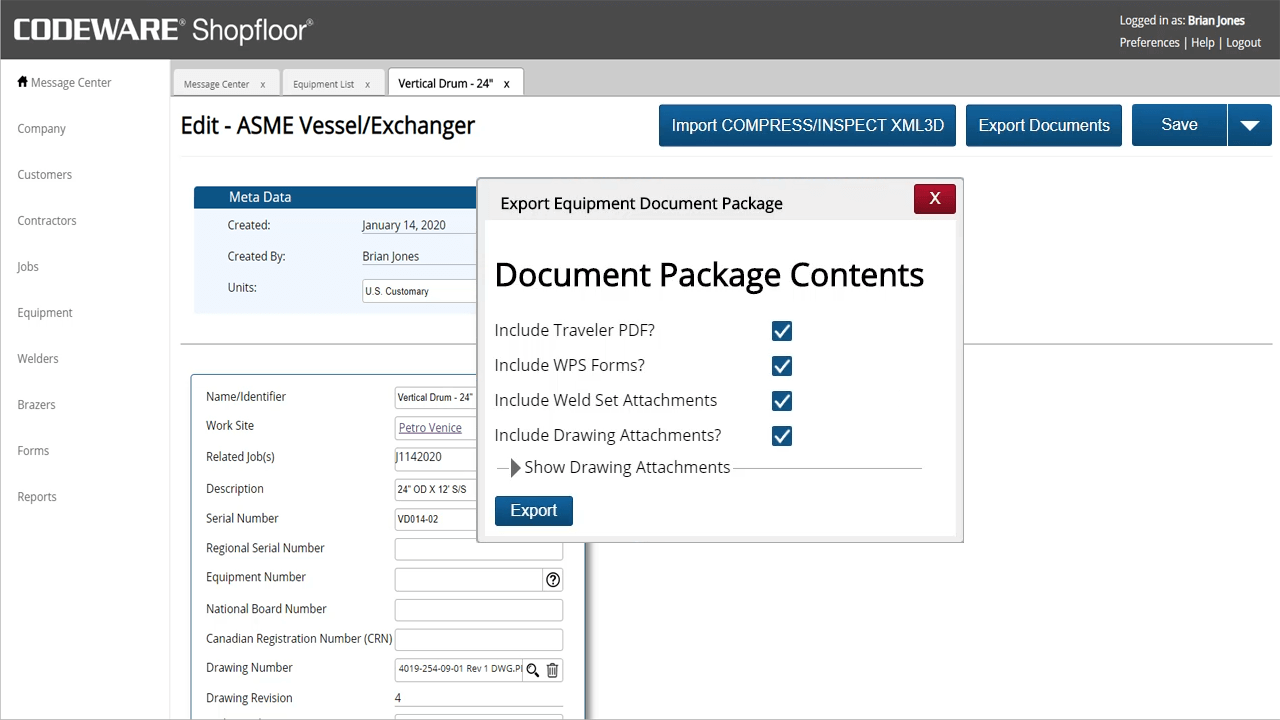Open the drawing number search magnifier
The image size is (1280, 720).
[x=533, y=670]
